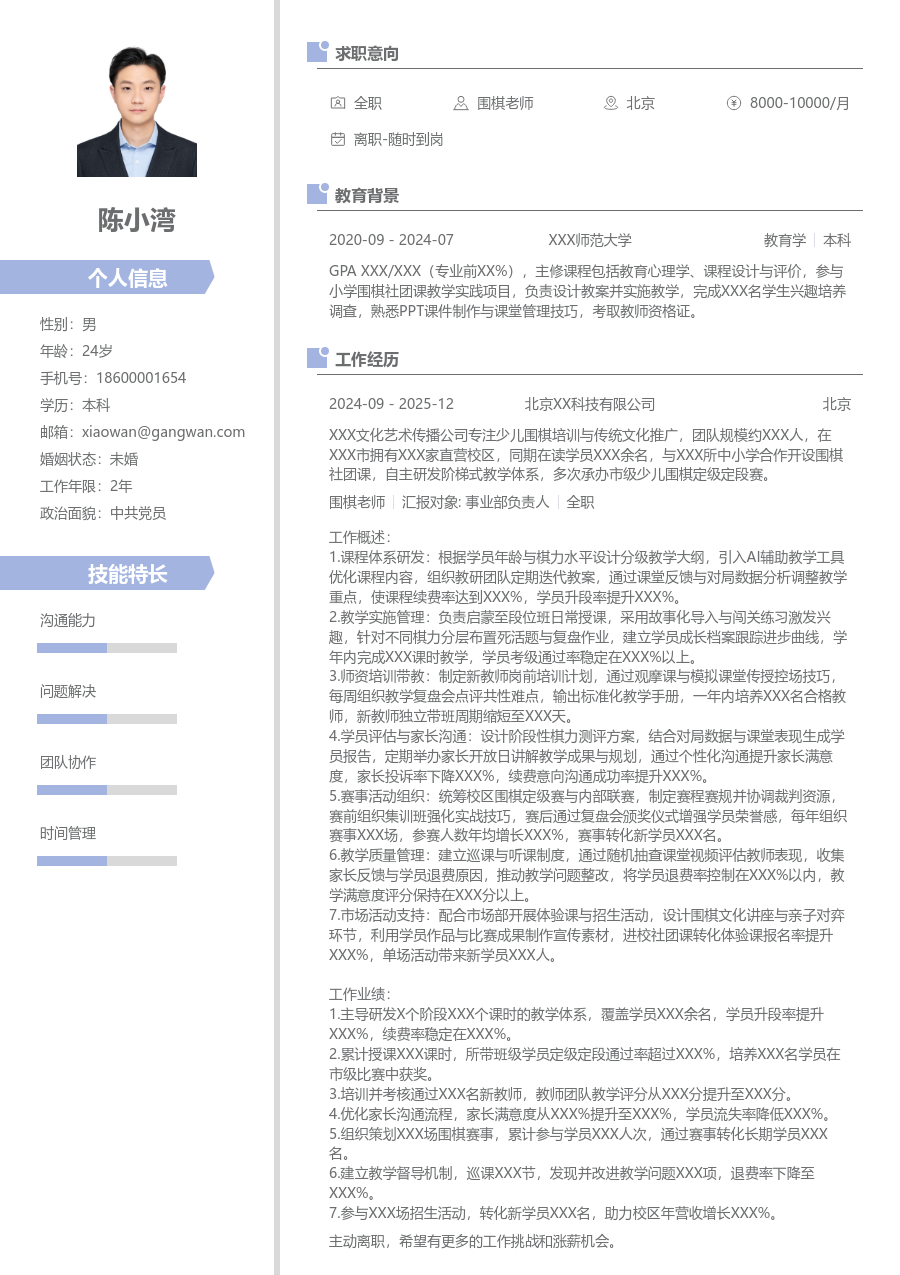
Task: Select the 个人信息 section banner
Action: point(107,277)
